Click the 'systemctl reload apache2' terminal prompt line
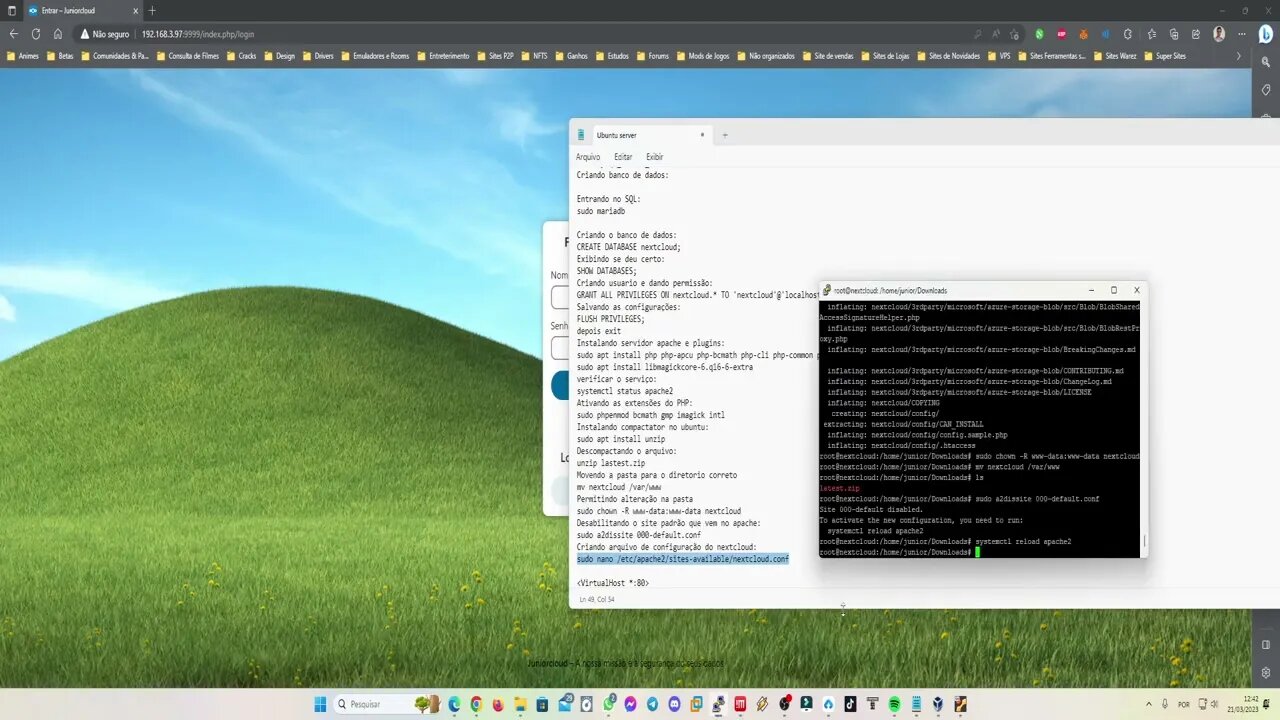 point(945,541)
